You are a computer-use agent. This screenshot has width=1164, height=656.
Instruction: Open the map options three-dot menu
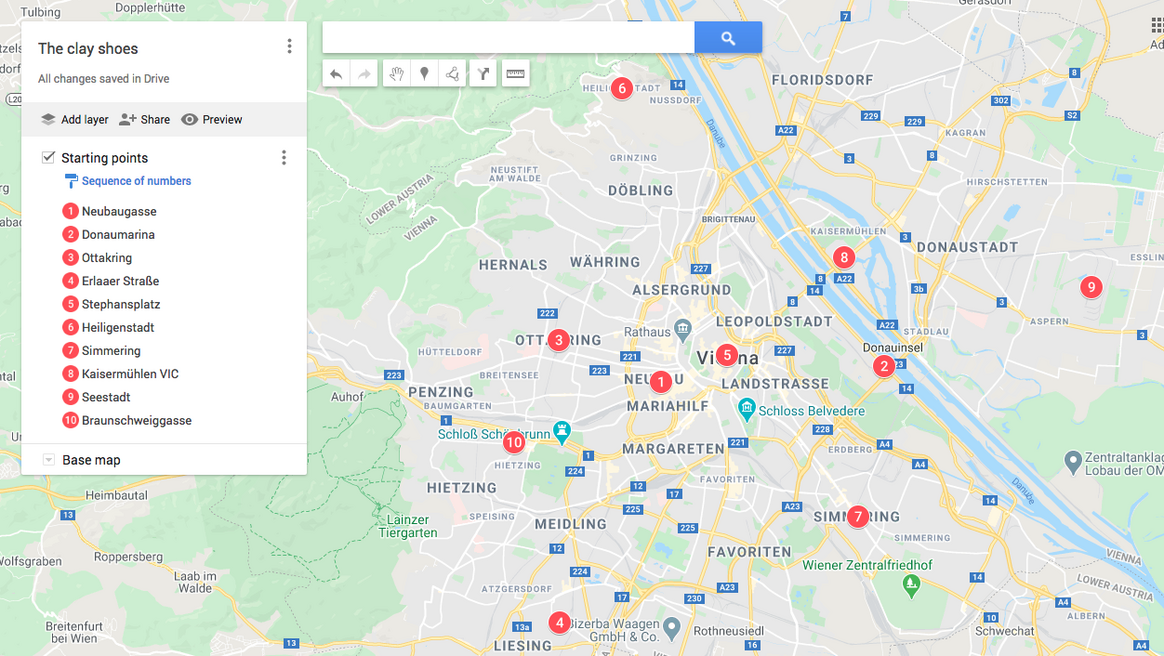click(289, 47)
